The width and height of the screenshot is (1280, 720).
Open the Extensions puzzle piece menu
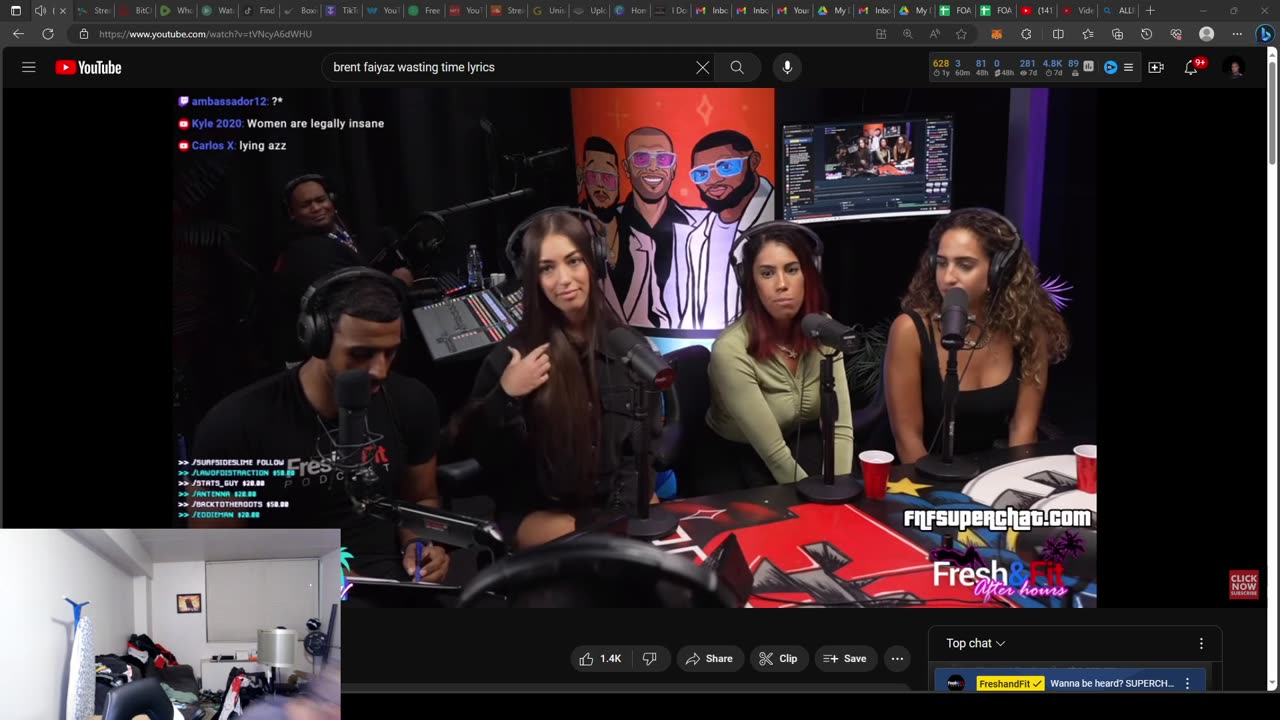click(1026, 34)
